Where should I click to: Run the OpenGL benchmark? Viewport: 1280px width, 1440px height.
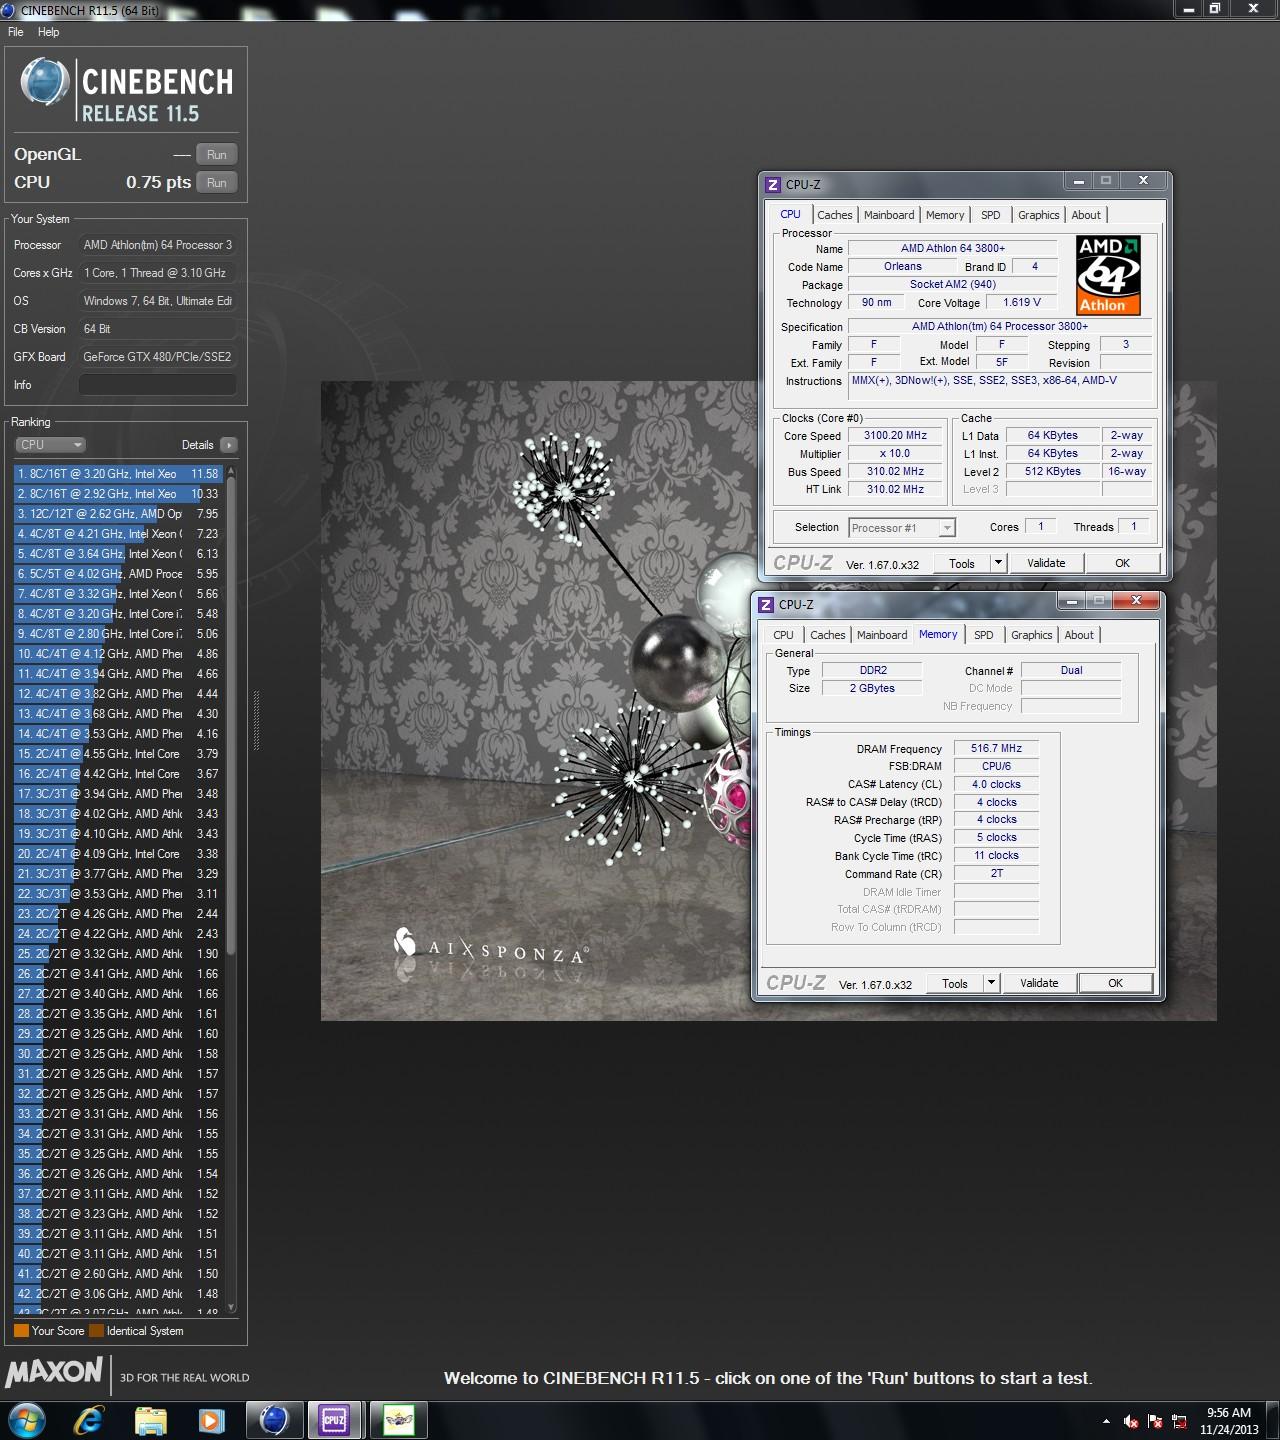217,155
